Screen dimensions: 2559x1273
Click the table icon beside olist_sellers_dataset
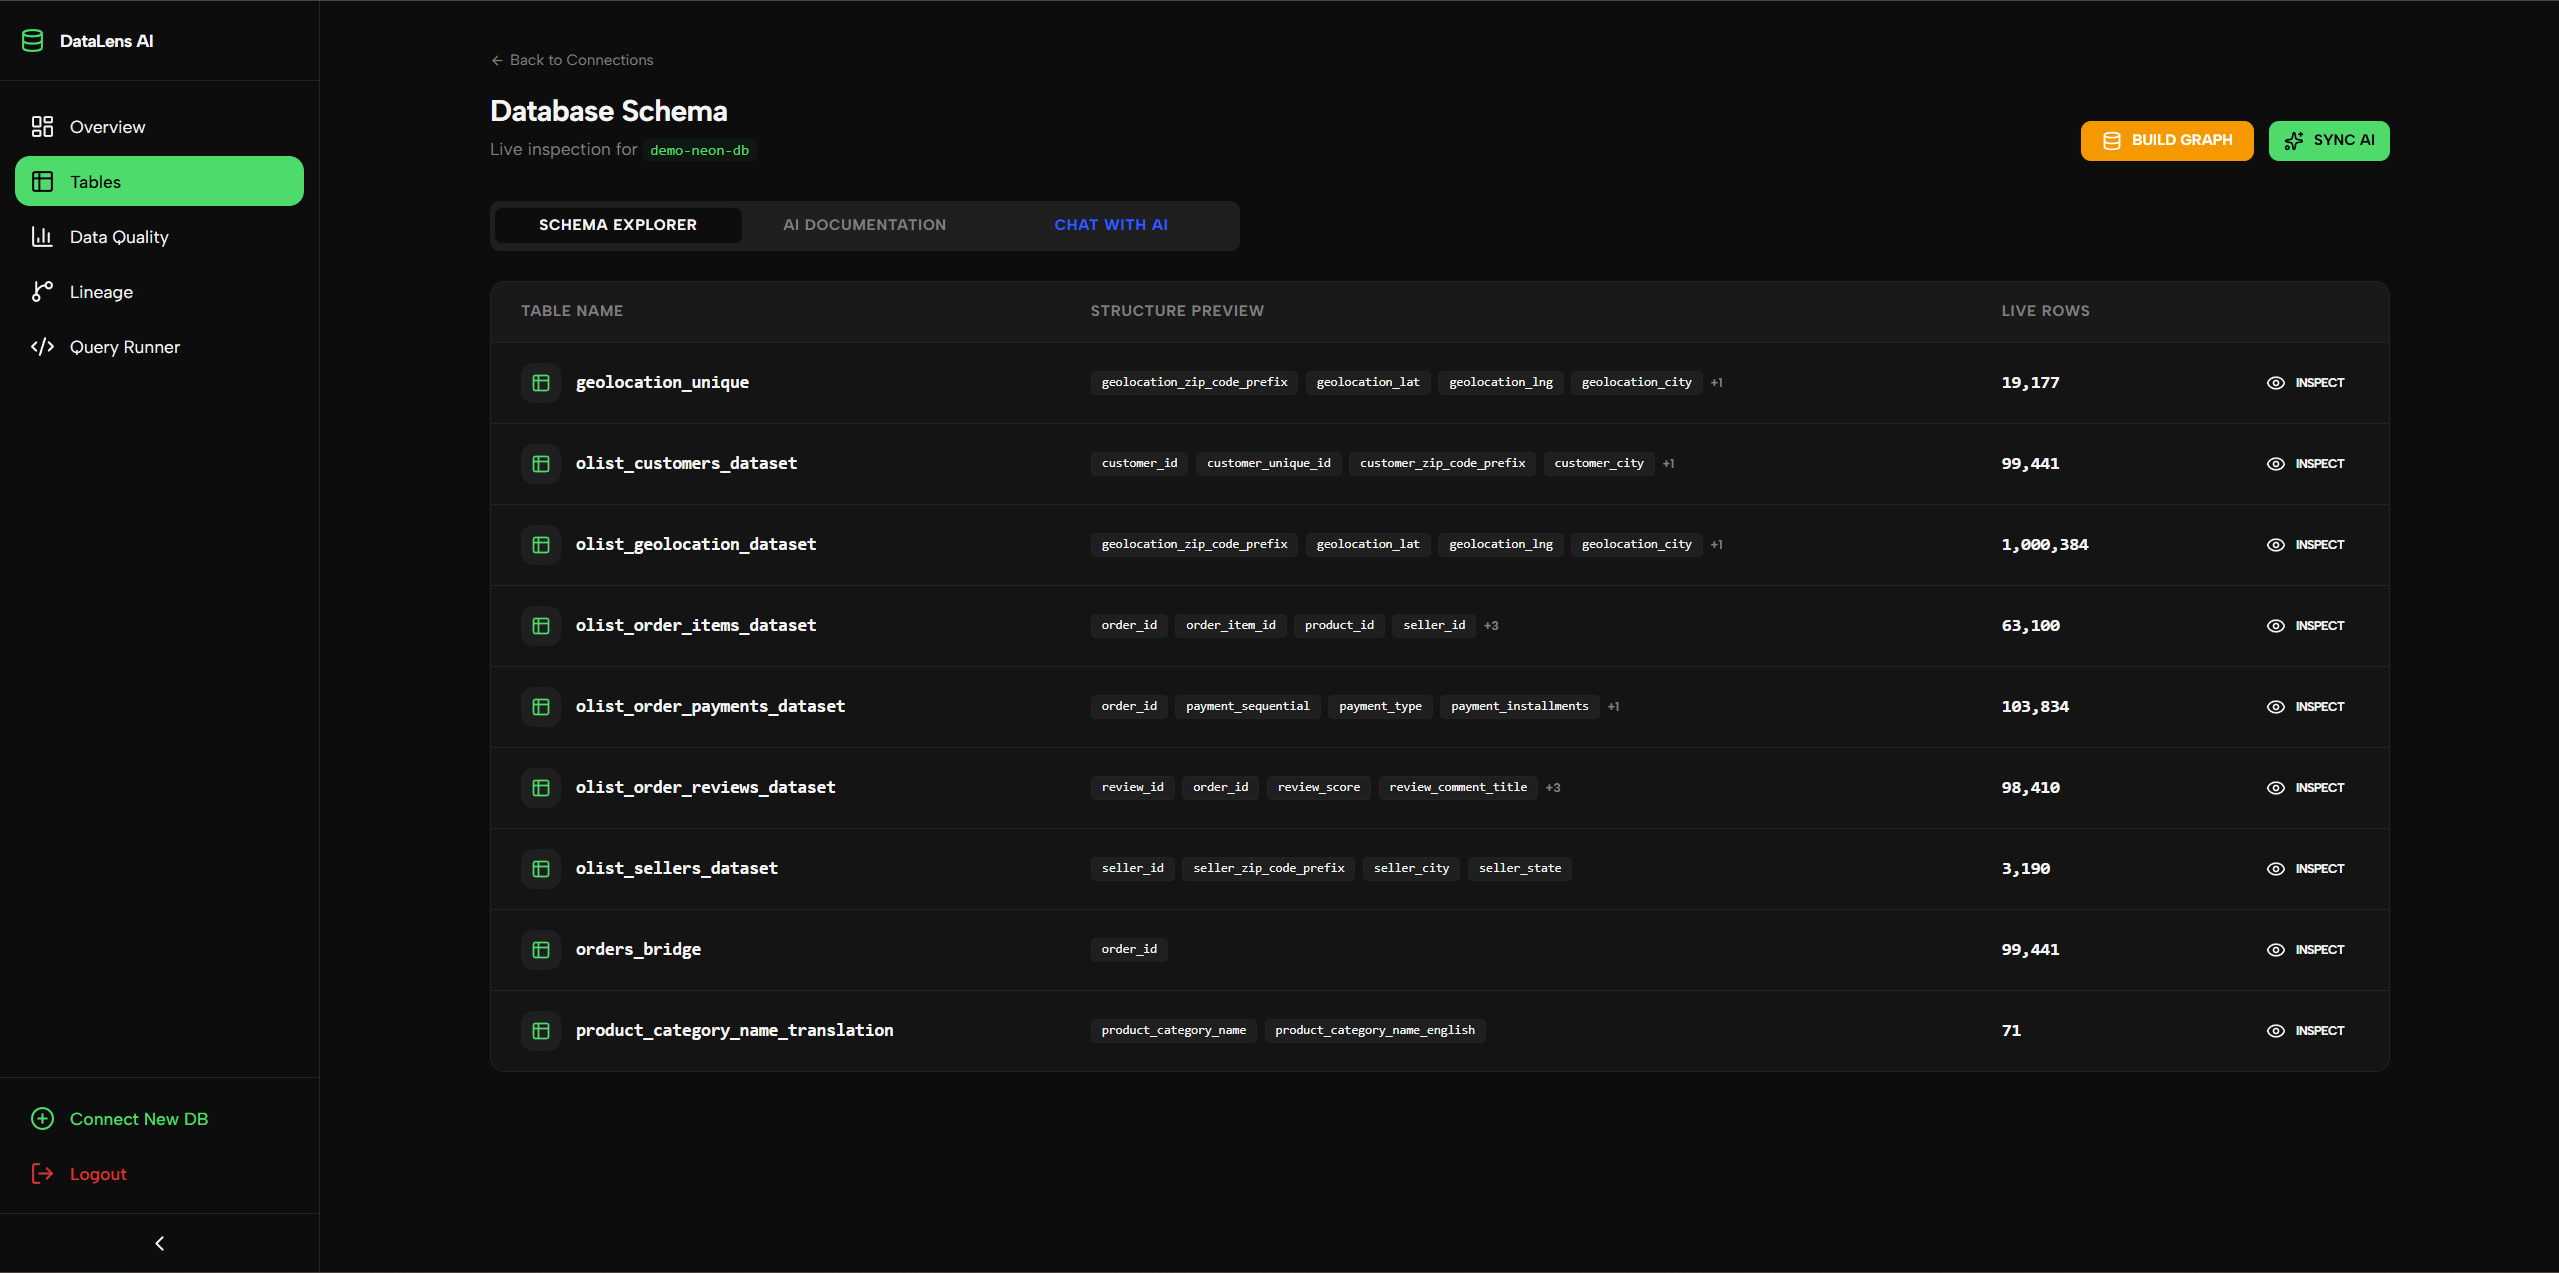coord(540,868)
